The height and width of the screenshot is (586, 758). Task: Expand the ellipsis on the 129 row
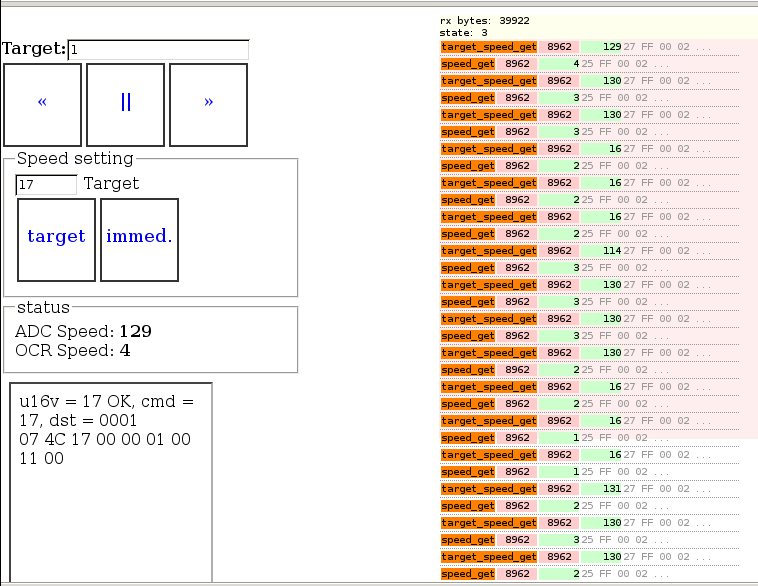tap(703, 47)
